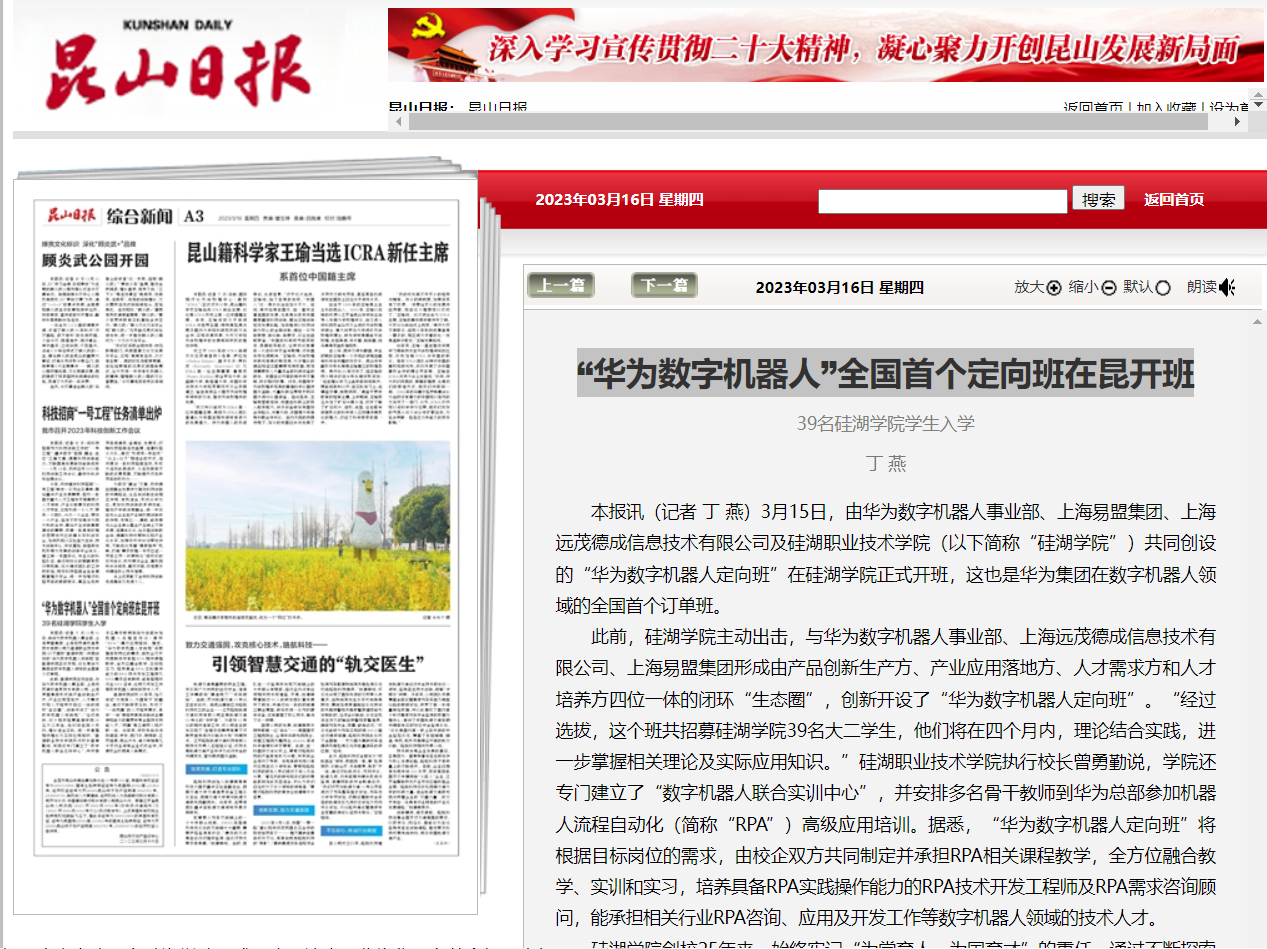
Task: Go to next article with 下一篇
Action: [x=664, y=286]
